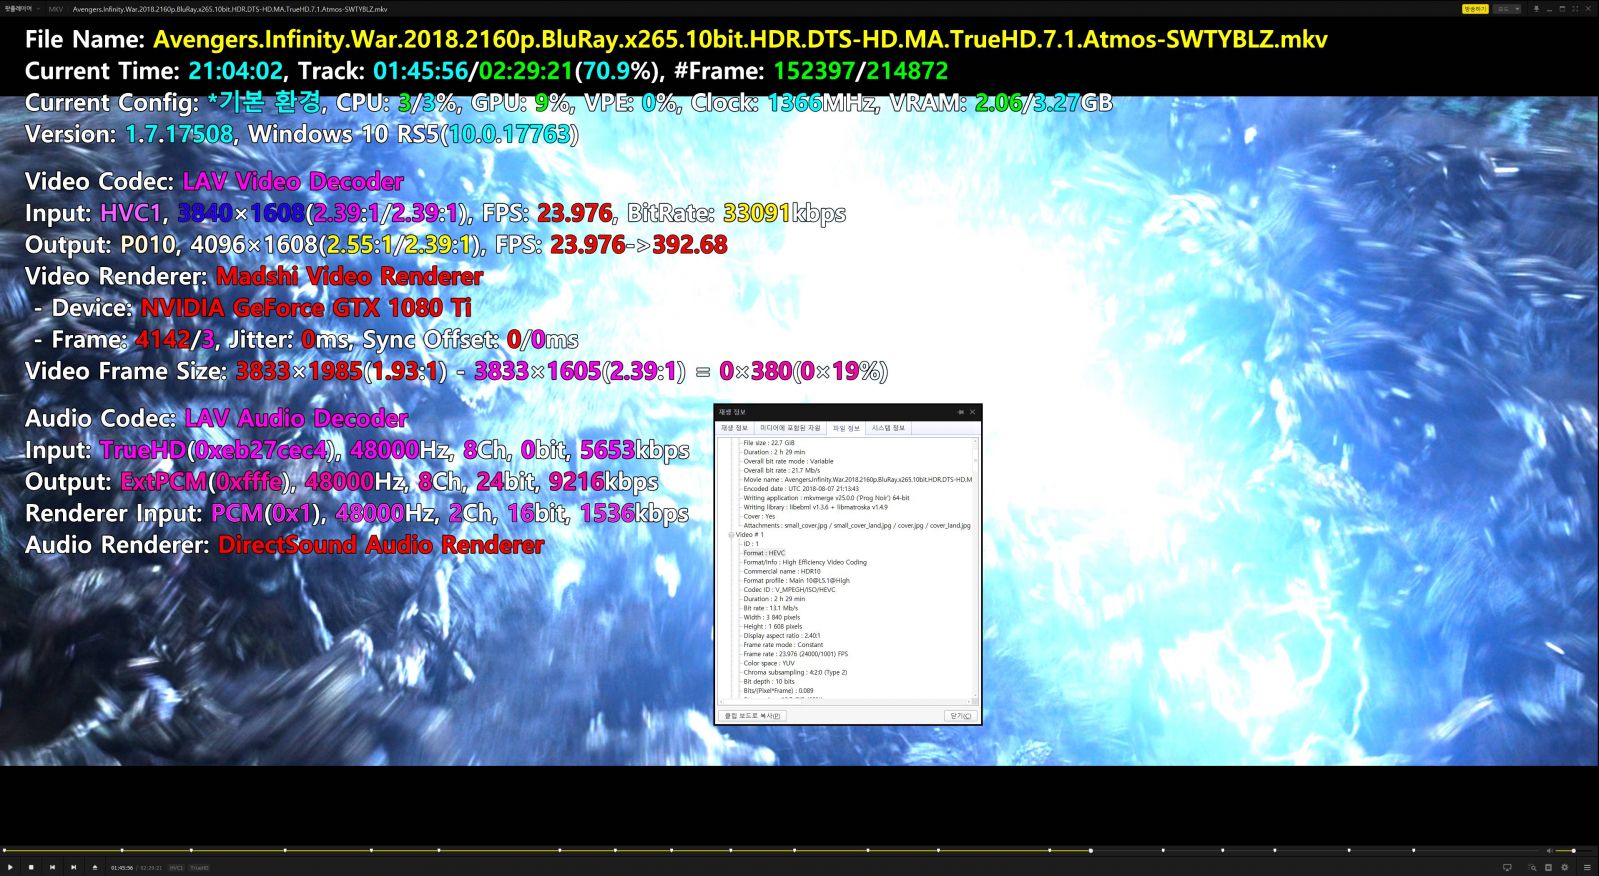Select the Bit depth : 10 bits row

click(x=769, y=682)
